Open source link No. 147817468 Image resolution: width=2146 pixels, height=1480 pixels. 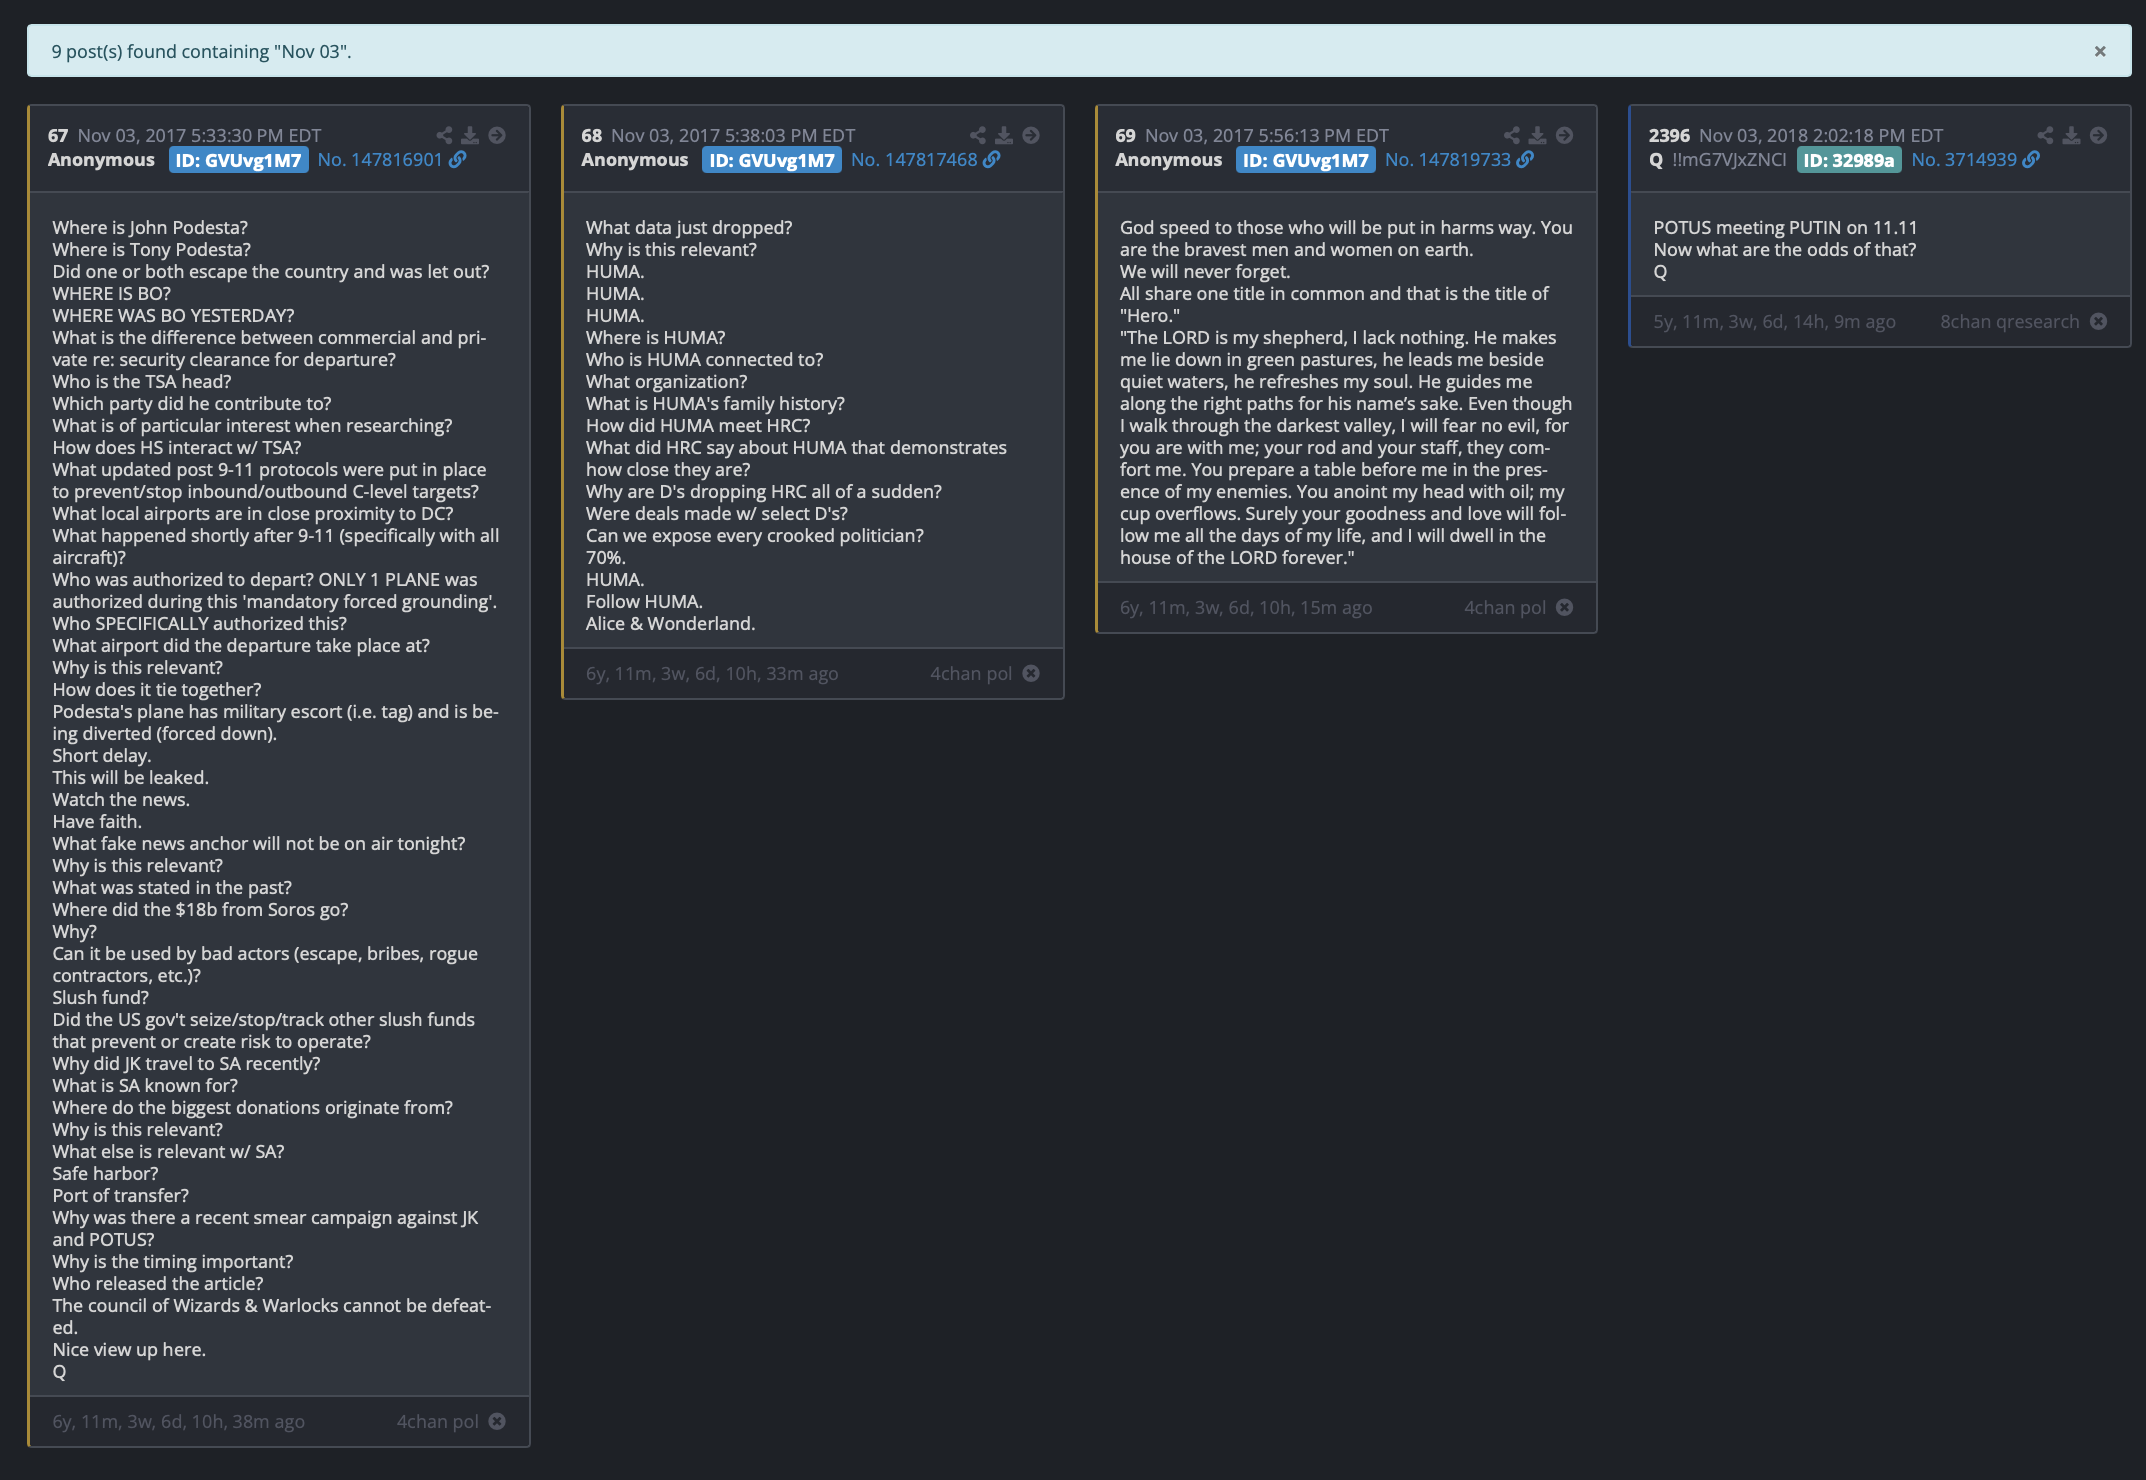click(914, 160)
